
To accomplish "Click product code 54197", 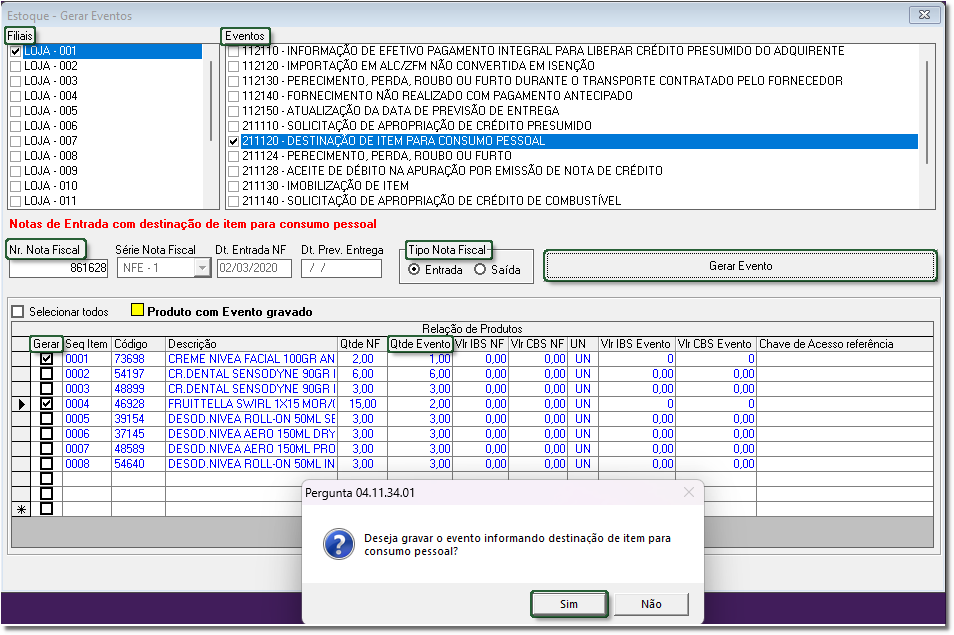I will (130, 374).
